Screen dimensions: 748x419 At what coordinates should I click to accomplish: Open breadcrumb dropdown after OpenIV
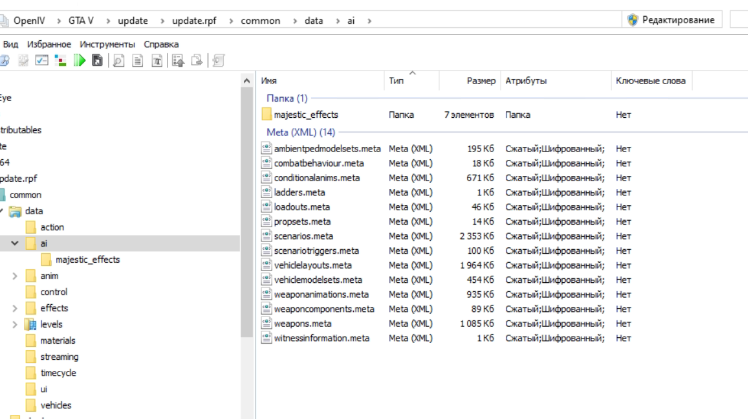pyautogui.click(x=59, y=21)
